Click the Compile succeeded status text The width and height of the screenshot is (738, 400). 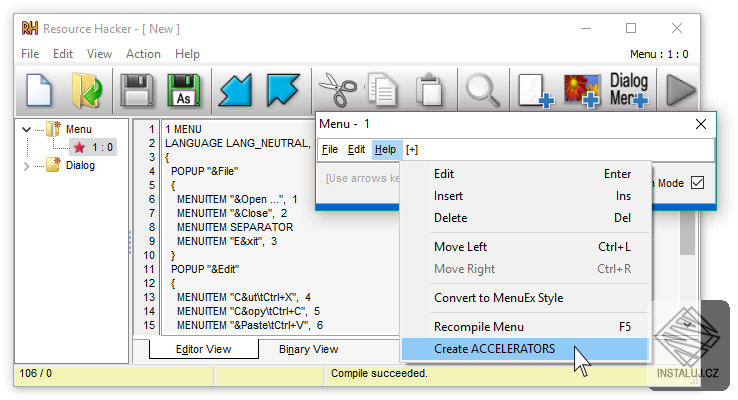[379, 373]
